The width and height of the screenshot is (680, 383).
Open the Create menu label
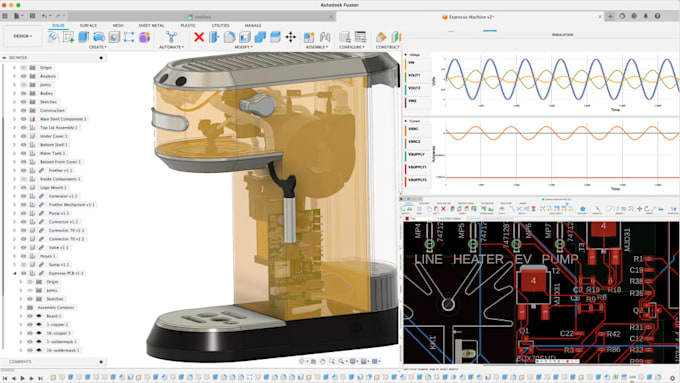[x=97, y=47]
